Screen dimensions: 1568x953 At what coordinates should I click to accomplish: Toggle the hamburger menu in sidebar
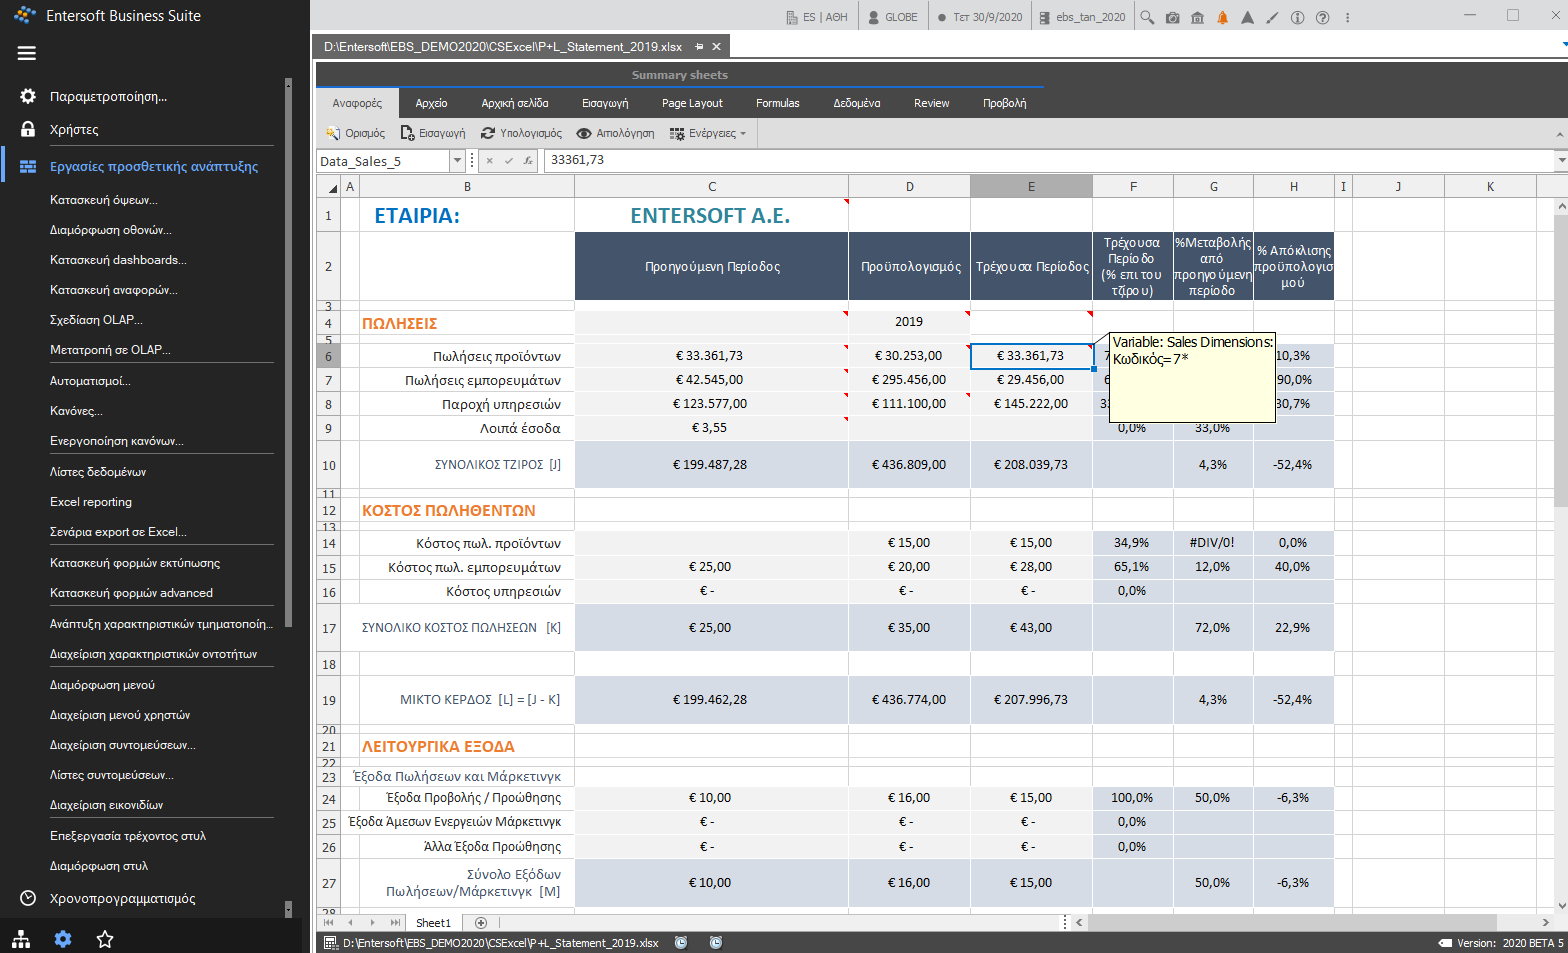click(x=27, y=53)
